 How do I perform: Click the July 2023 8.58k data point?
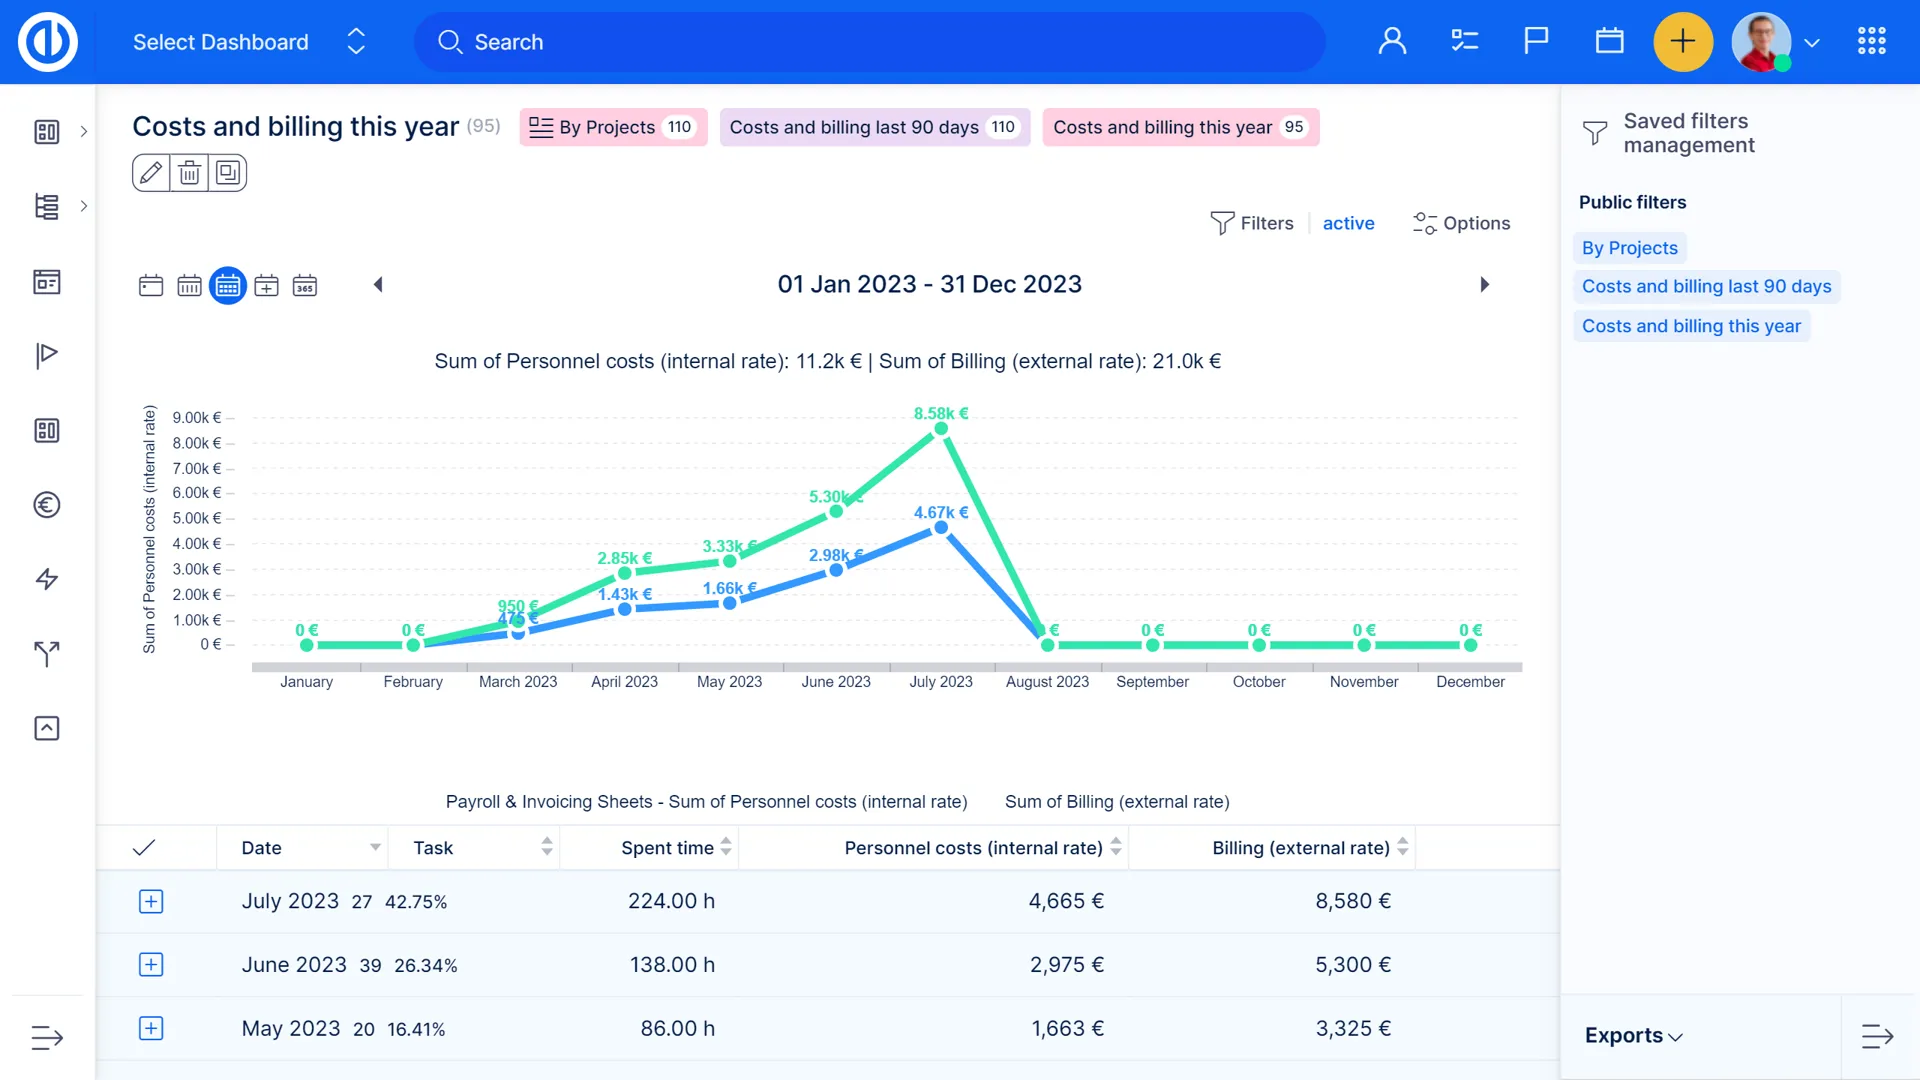pyautogui.click(x=941, y=429)
